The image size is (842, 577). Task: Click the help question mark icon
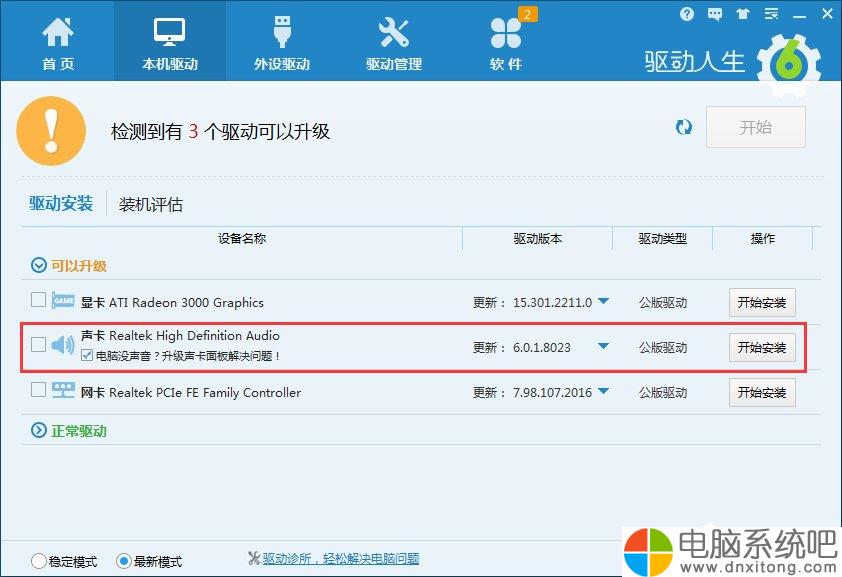[686, 14]
